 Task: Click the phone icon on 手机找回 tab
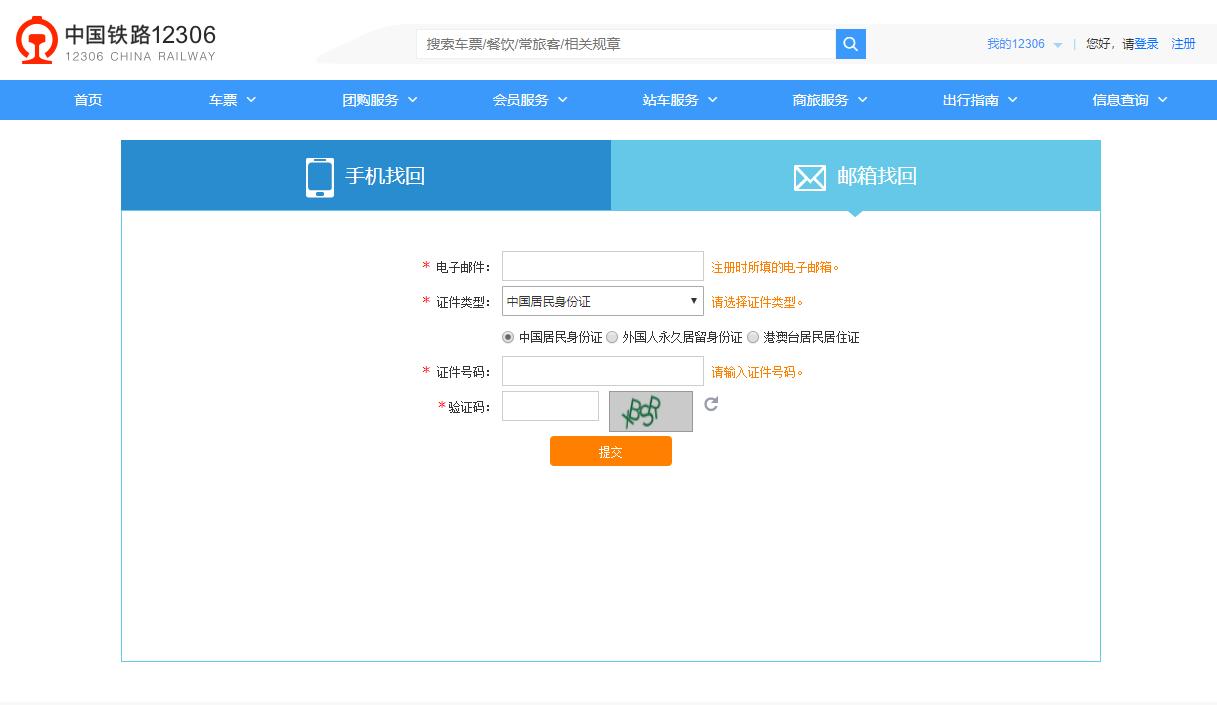pyautogui.click(x=319, y=175)
